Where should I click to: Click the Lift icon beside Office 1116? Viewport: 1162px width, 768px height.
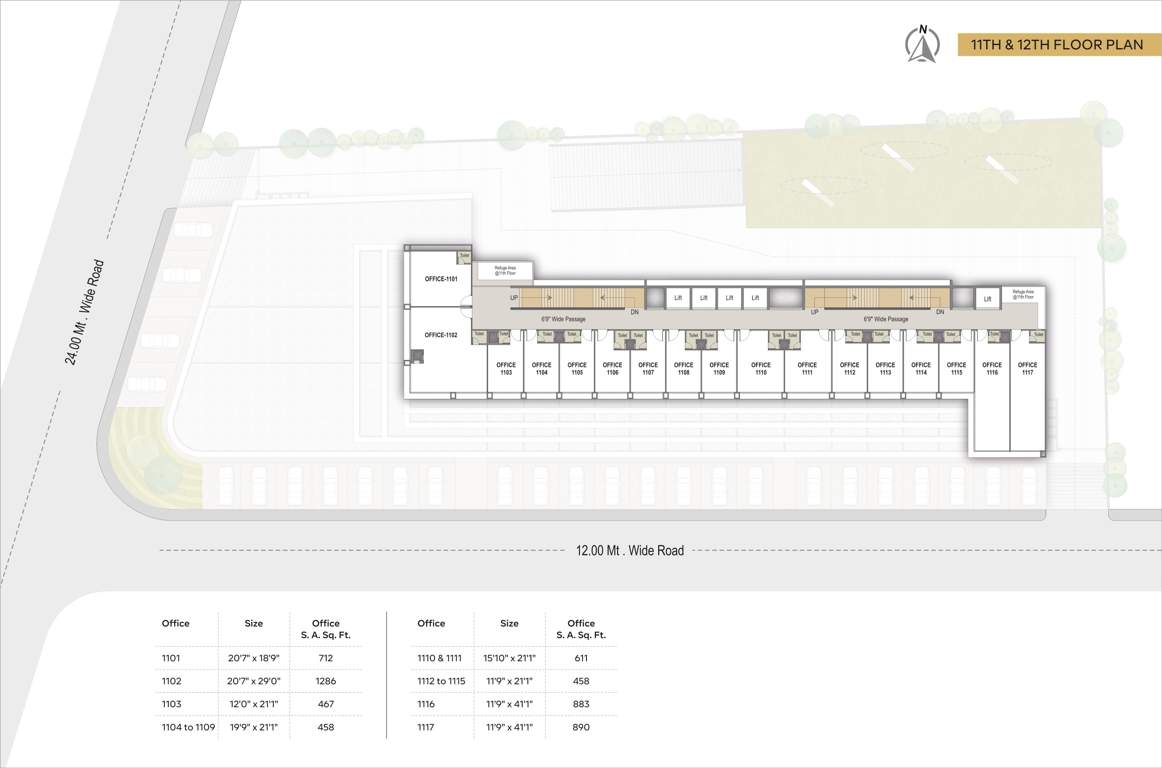tap(988, 296)
